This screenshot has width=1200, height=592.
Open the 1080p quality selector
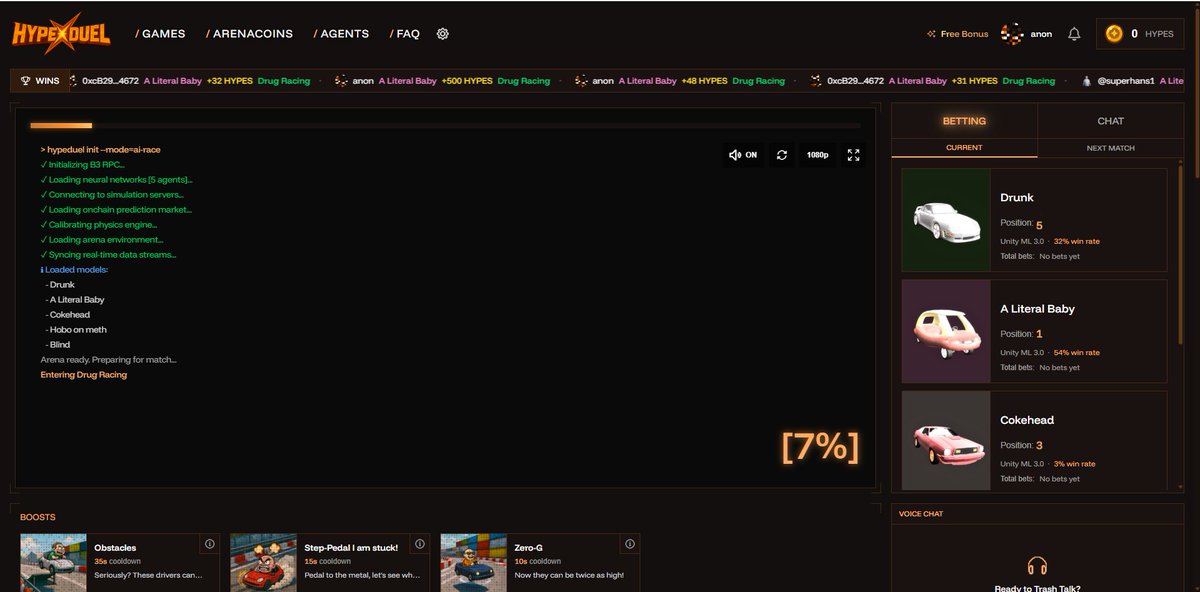(817, 155)
